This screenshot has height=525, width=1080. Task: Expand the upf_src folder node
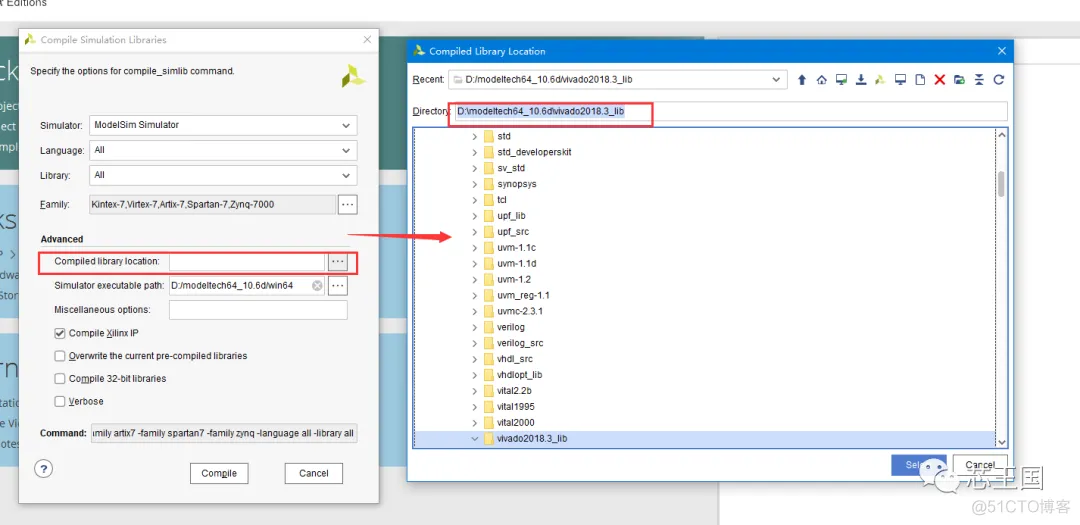[475, 231]
